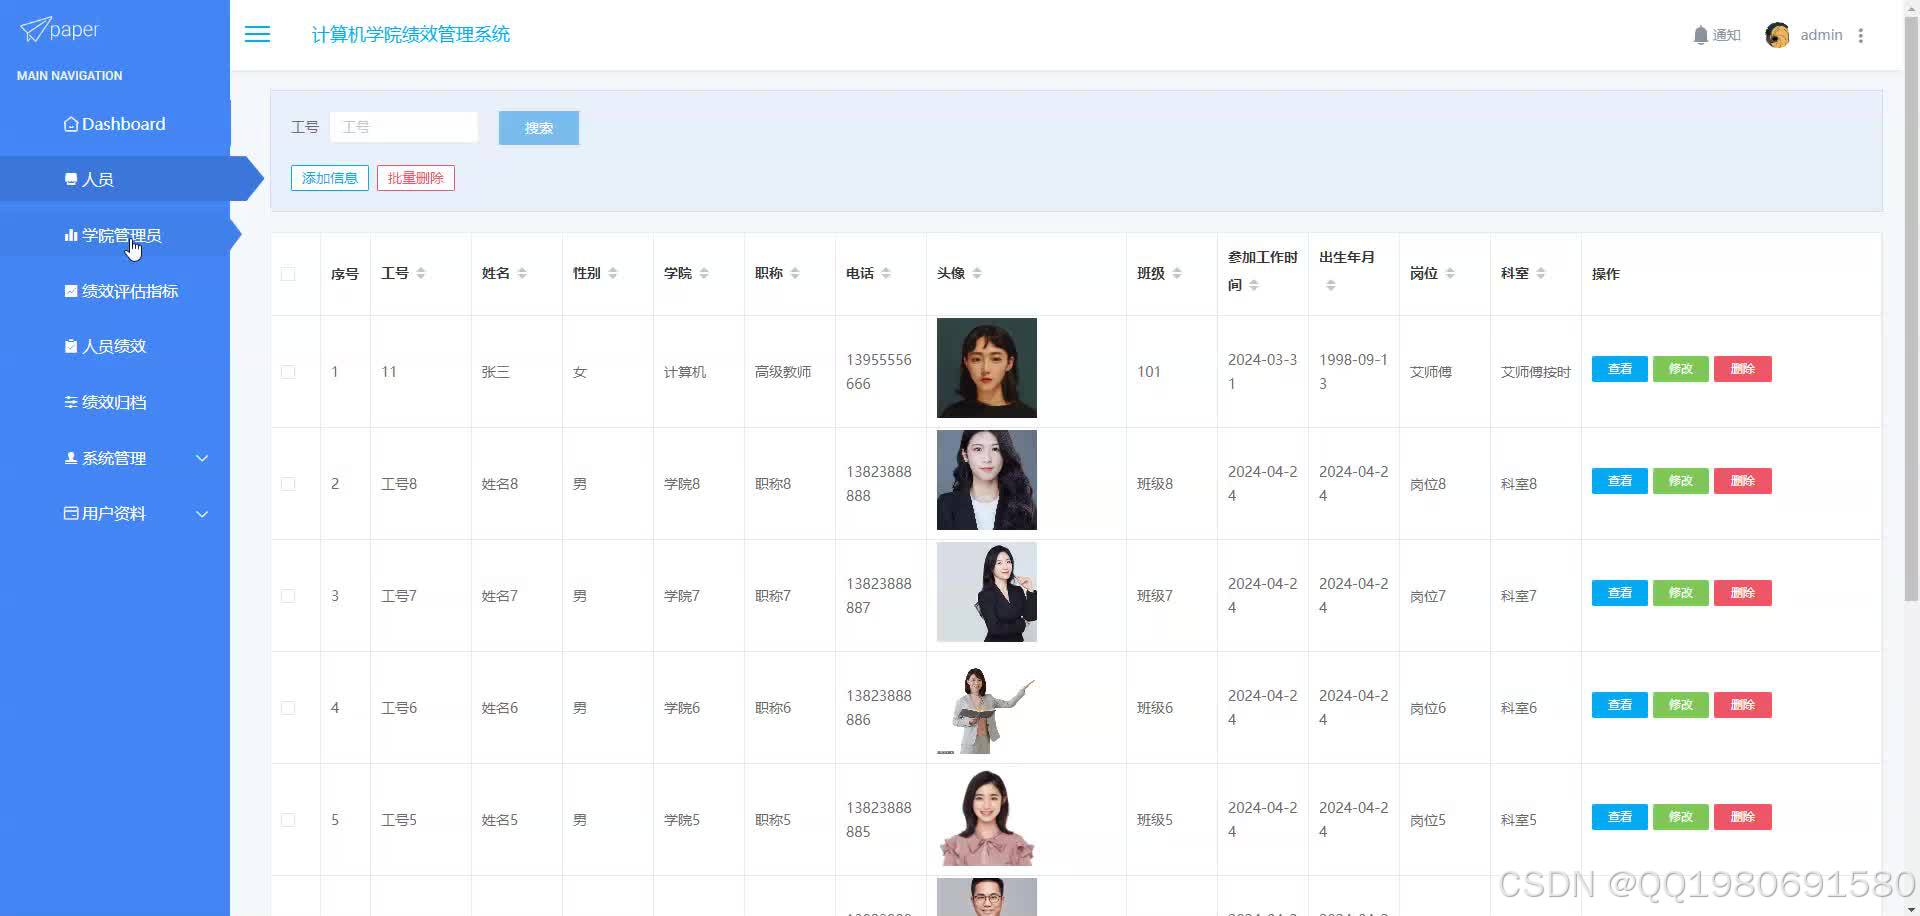
Task: Click 删除 for row 姓名7
Action: (1743, 593)
